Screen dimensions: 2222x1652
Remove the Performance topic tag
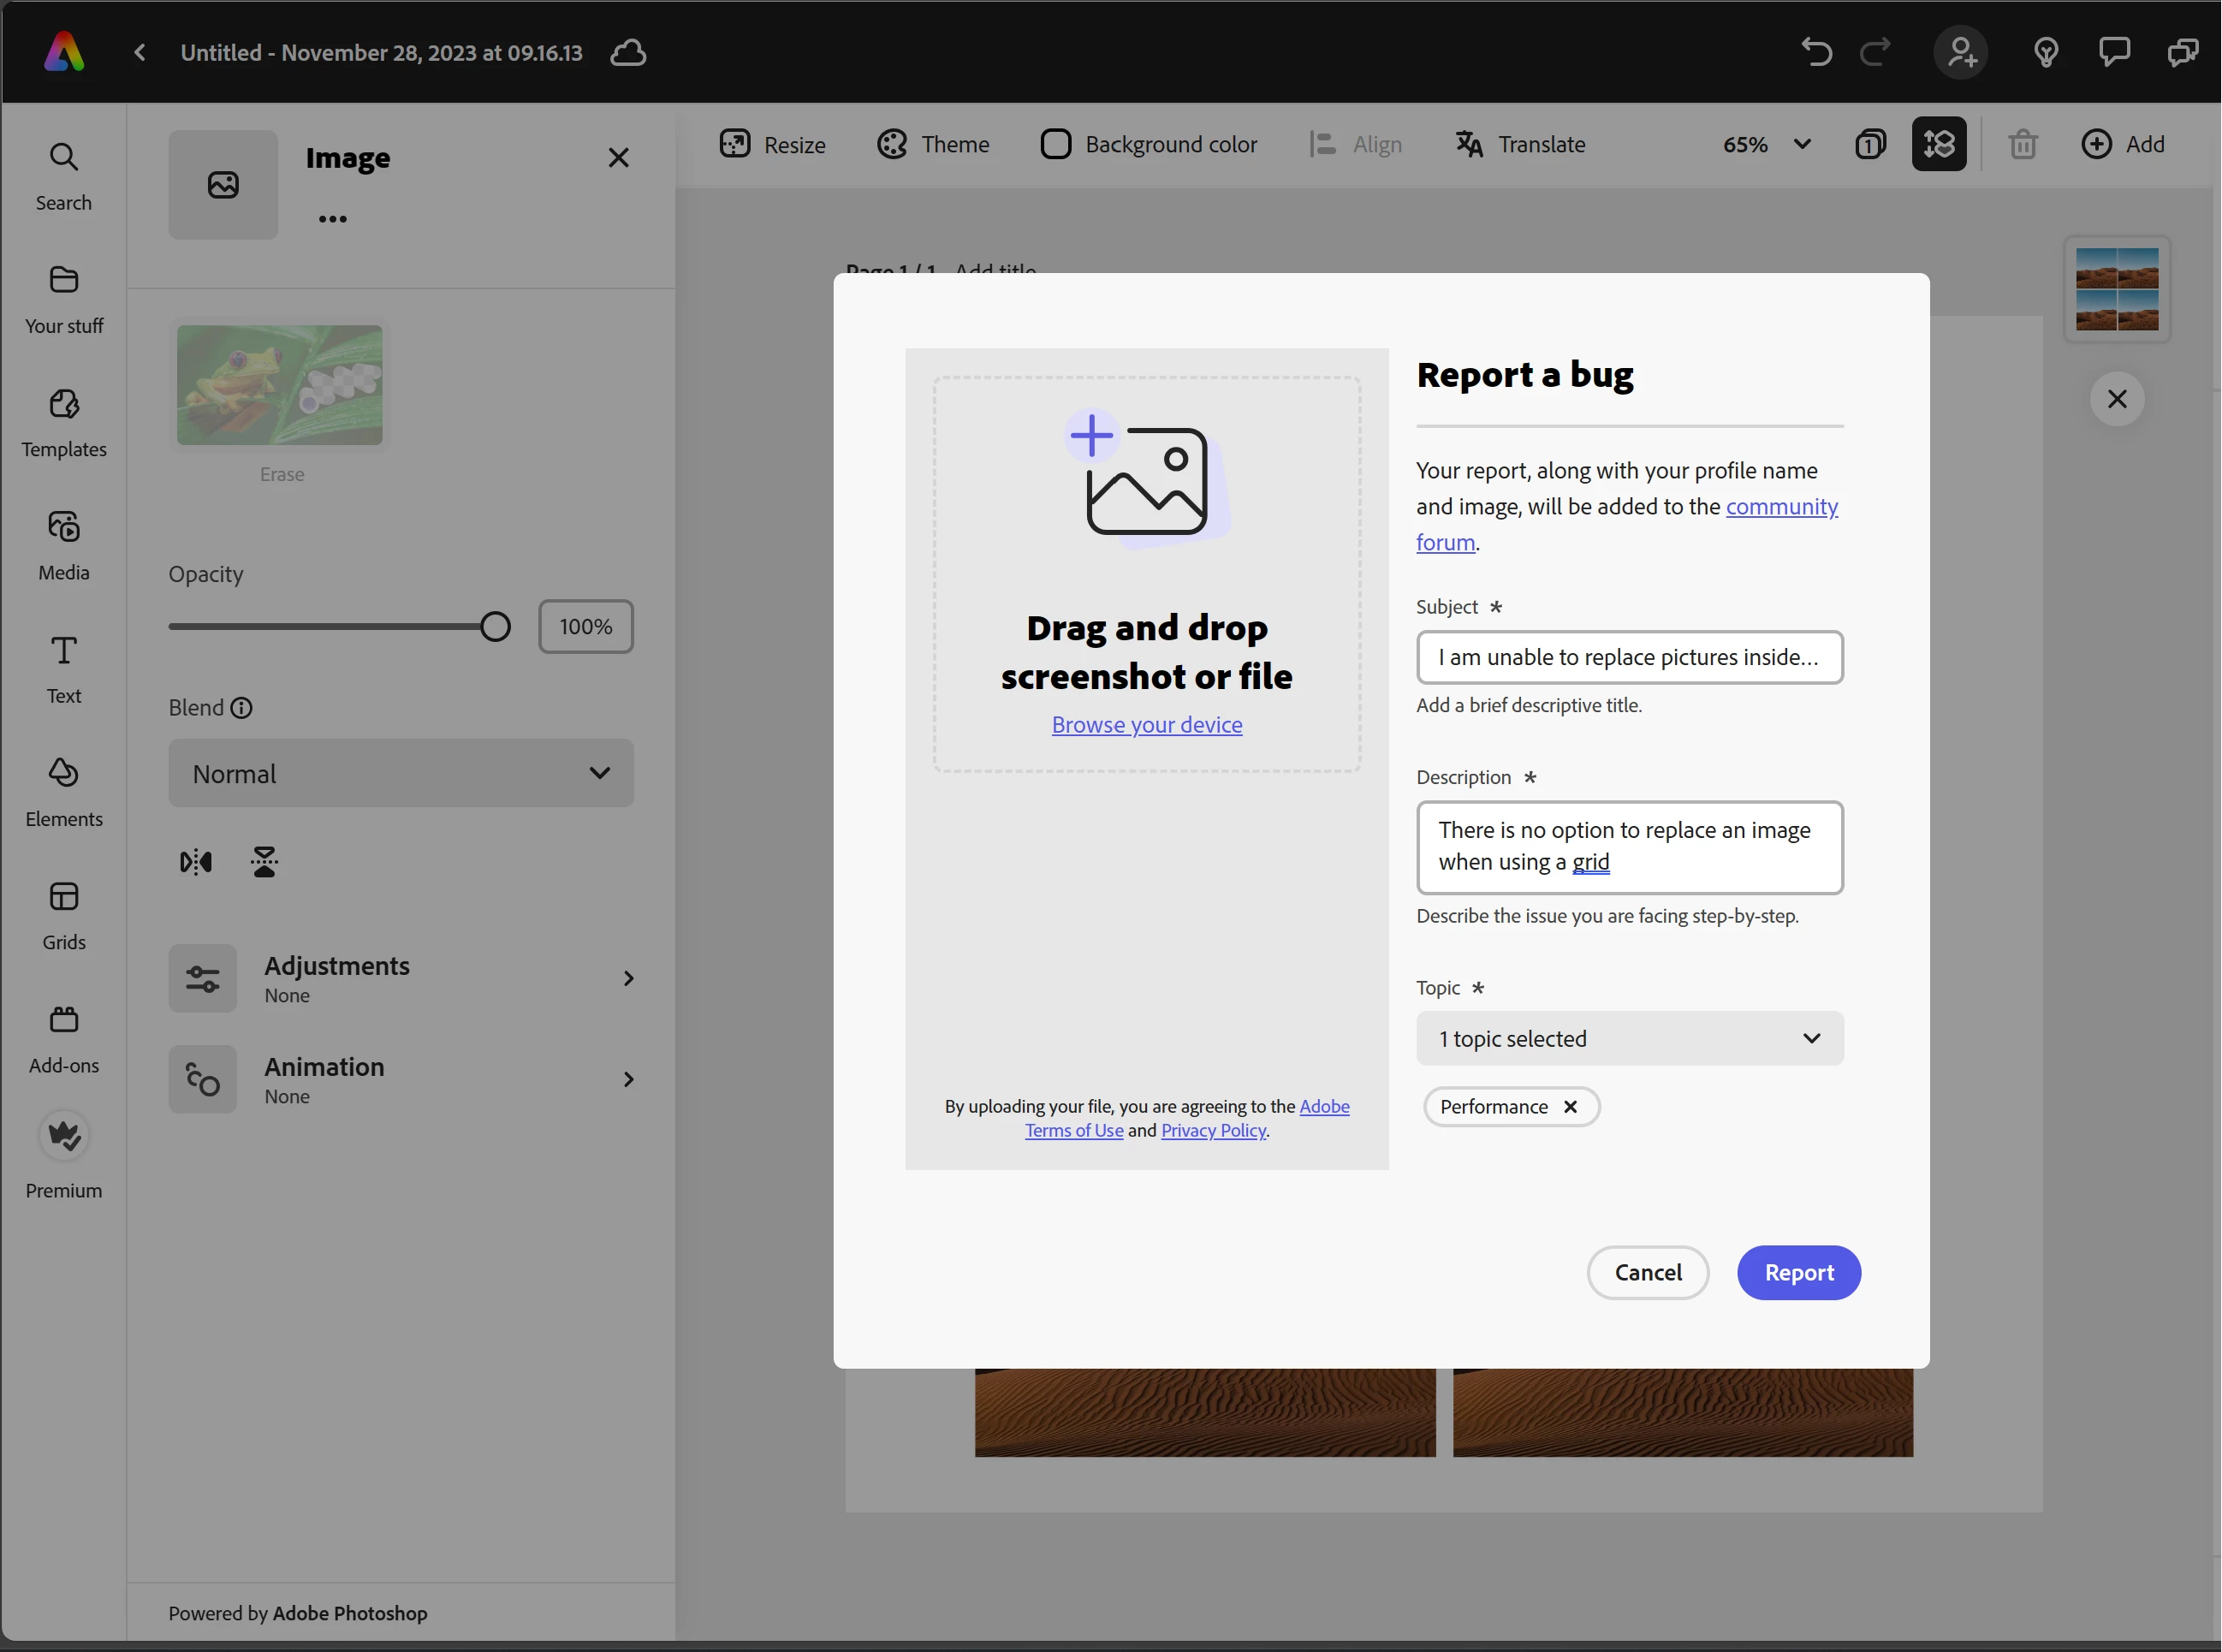coord(1570,1107)
